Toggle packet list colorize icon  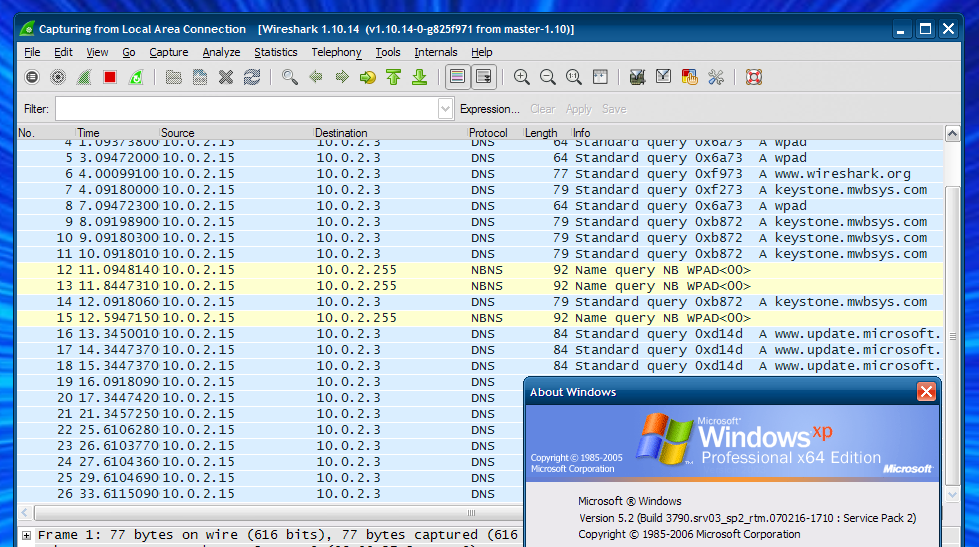click(x=458, y=77)
